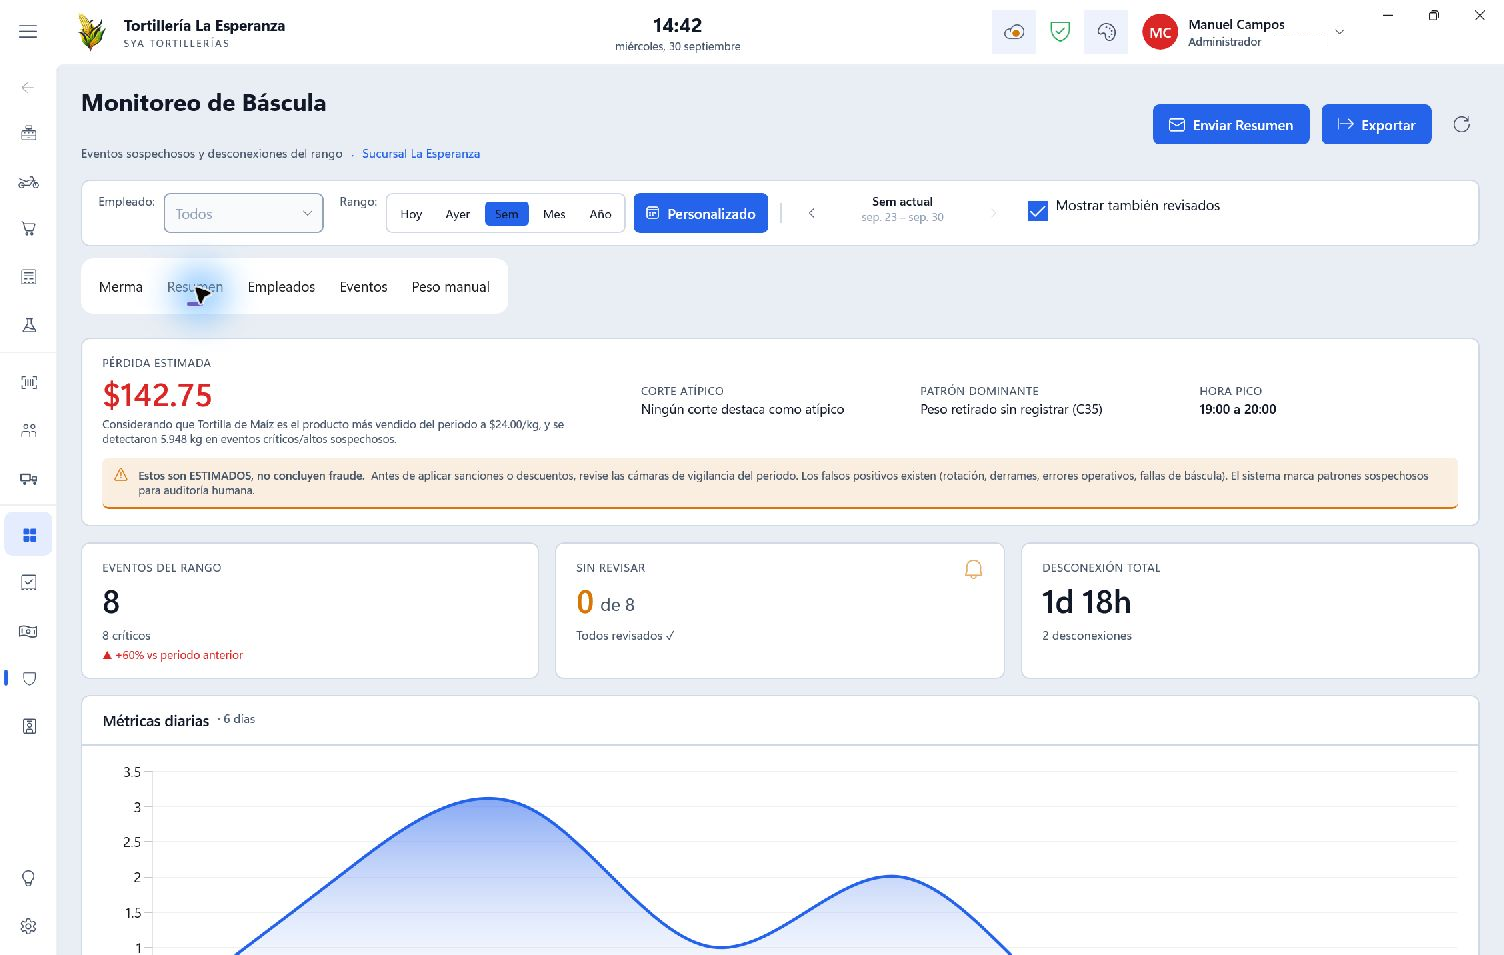This screenshot has width=1504, height=955.
Task: Open the hamburger navigation menu
Action: point(28,32)
